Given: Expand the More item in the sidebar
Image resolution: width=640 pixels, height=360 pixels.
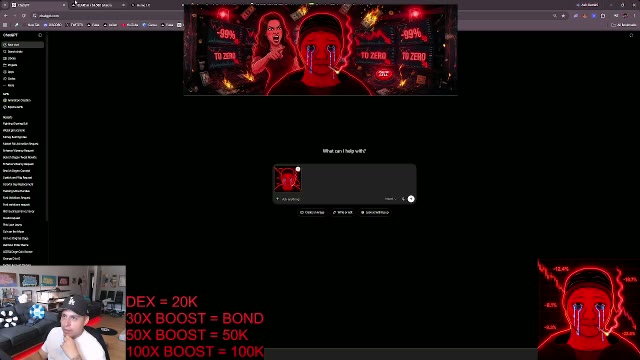Looking at the screenshot, I should [x=22, y=85].
